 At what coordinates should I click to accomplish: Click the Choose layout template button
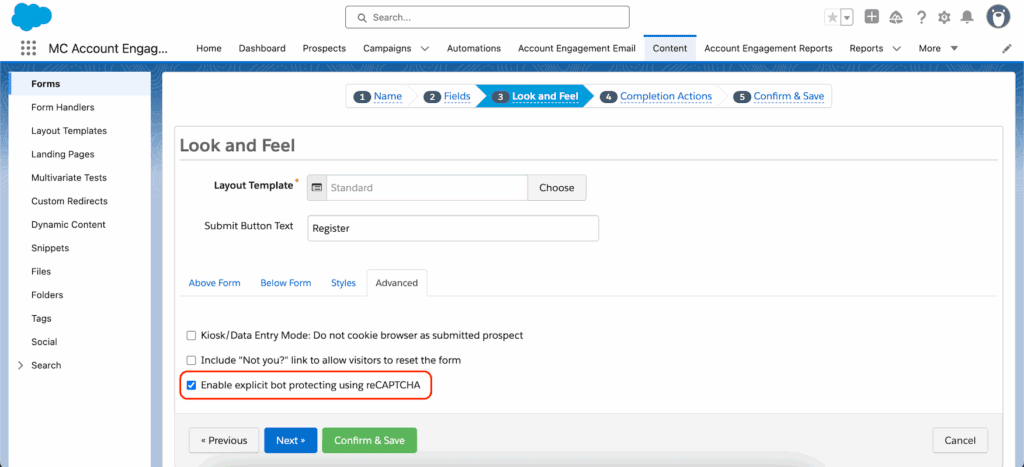[x=556, y=187]
